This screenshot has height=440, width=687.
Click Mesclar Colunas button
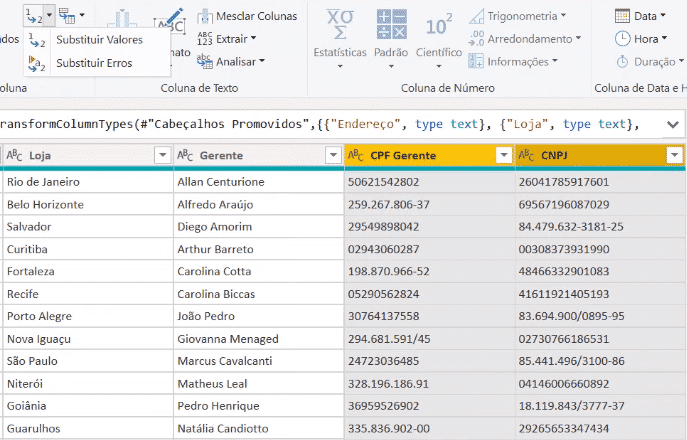coord(247,16)
